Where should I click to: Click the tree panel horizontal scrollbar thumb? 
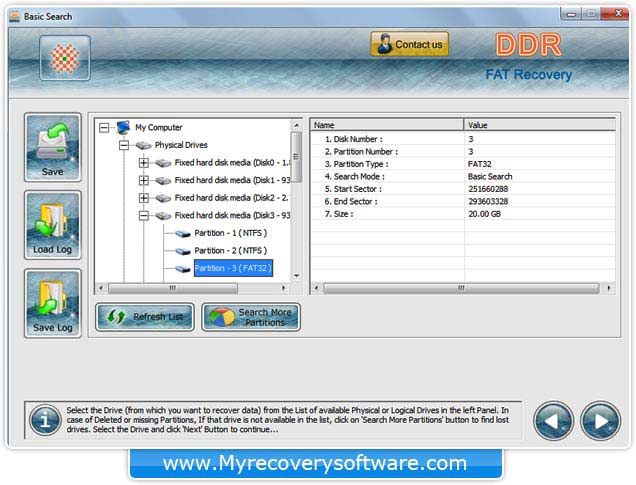pyautogui.click(x=173, y=288)
